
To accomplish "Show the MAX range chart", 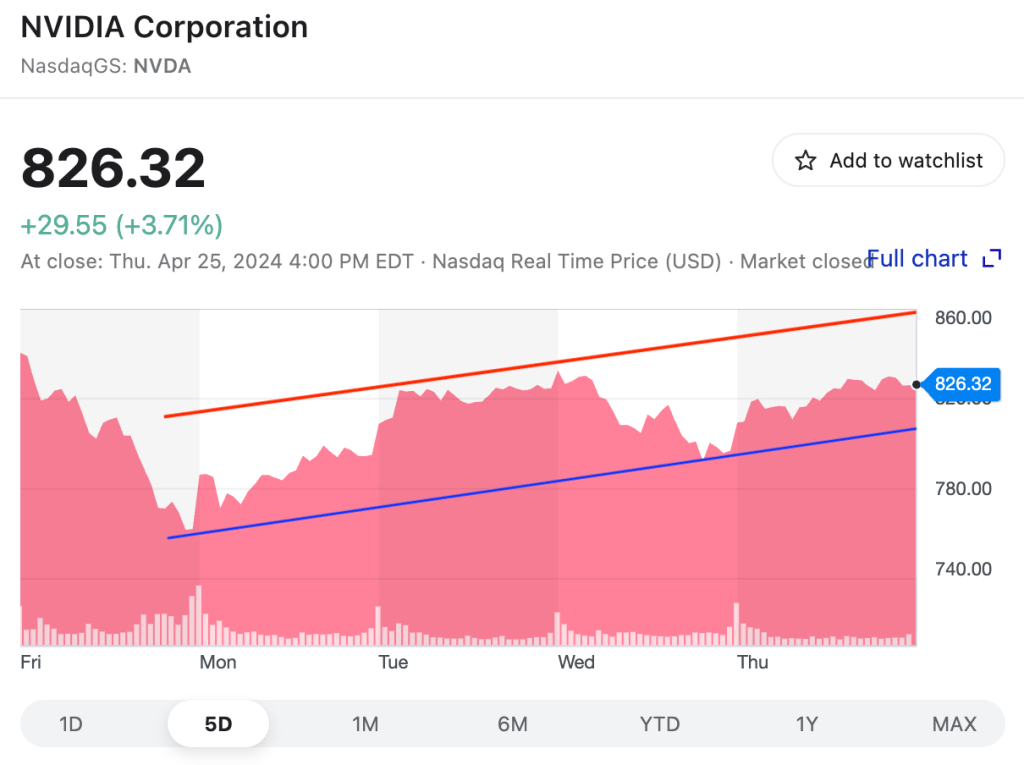I will 954,724.
